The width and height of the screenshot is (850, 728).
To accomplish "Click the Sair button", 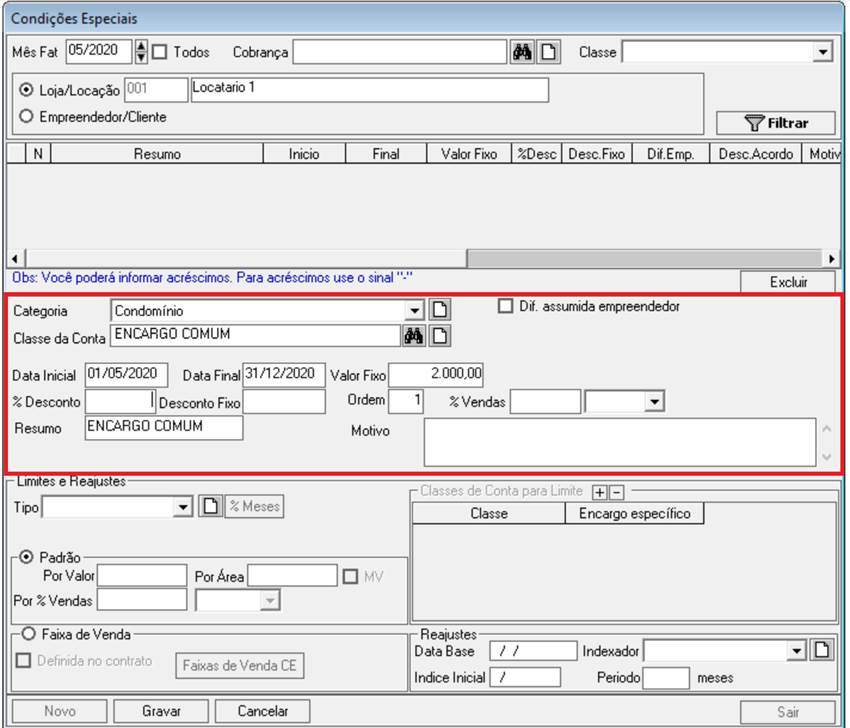I will coord(788,711).
